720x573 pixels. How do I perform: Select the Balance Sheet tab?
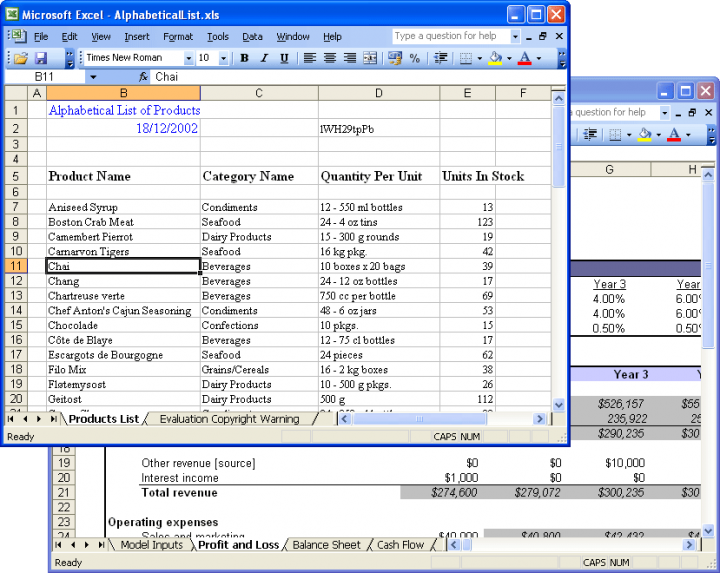coord(326,545)
